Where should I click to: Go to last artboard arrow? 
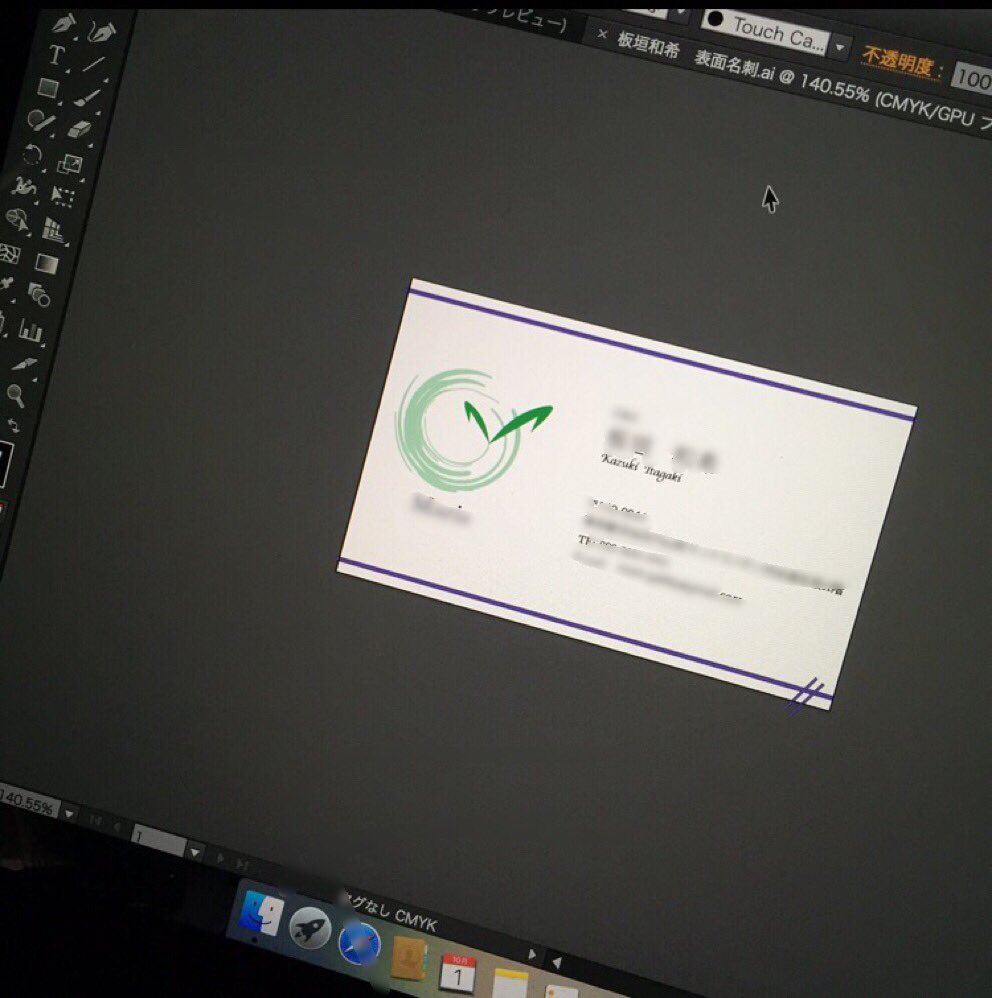[241, 864]
